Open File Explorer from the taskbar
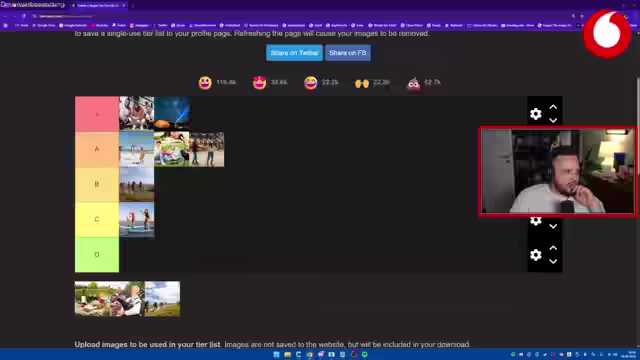Viewport: 640px width, 360px height. pos(287,354)
